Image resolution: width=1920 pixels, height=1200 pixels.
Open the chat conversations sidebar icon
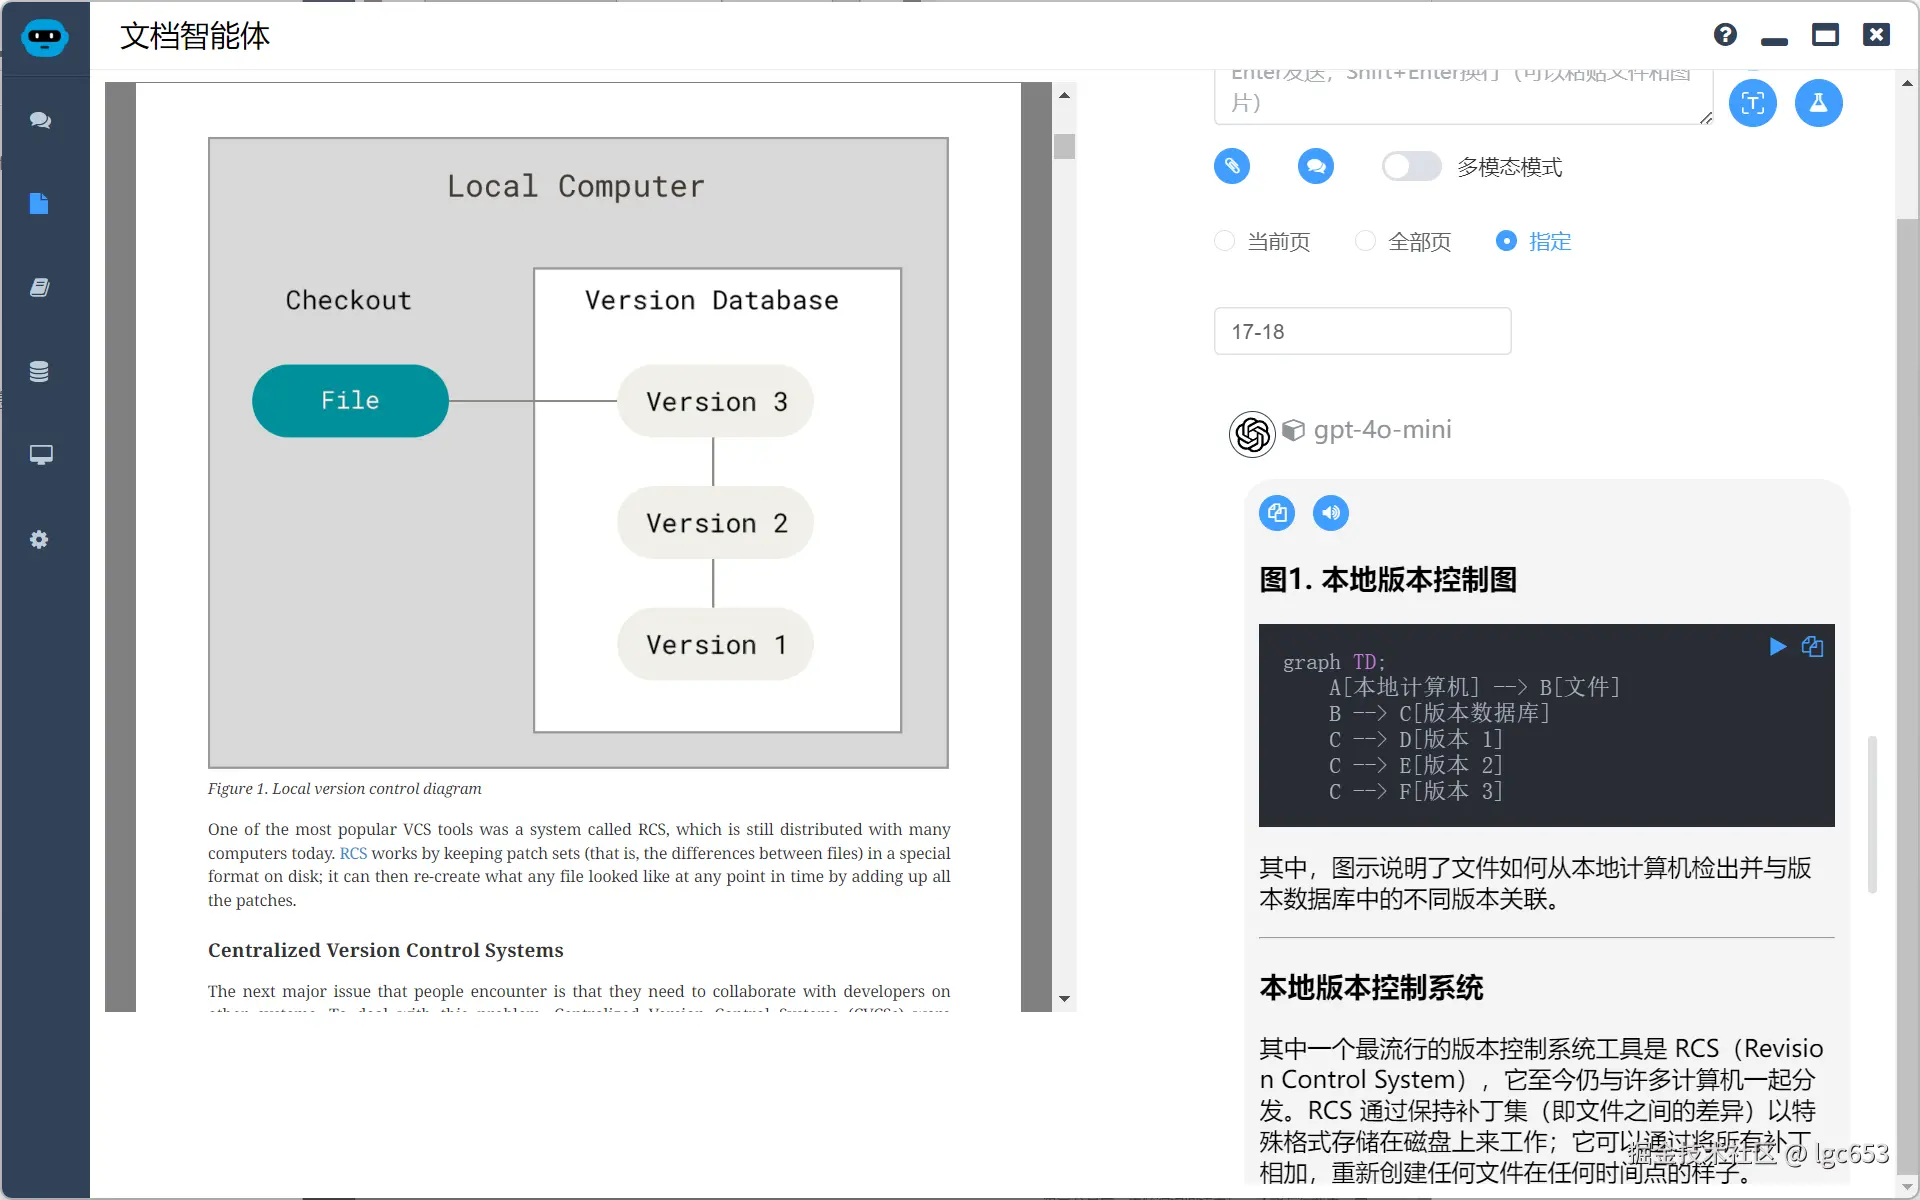(40, 120)
